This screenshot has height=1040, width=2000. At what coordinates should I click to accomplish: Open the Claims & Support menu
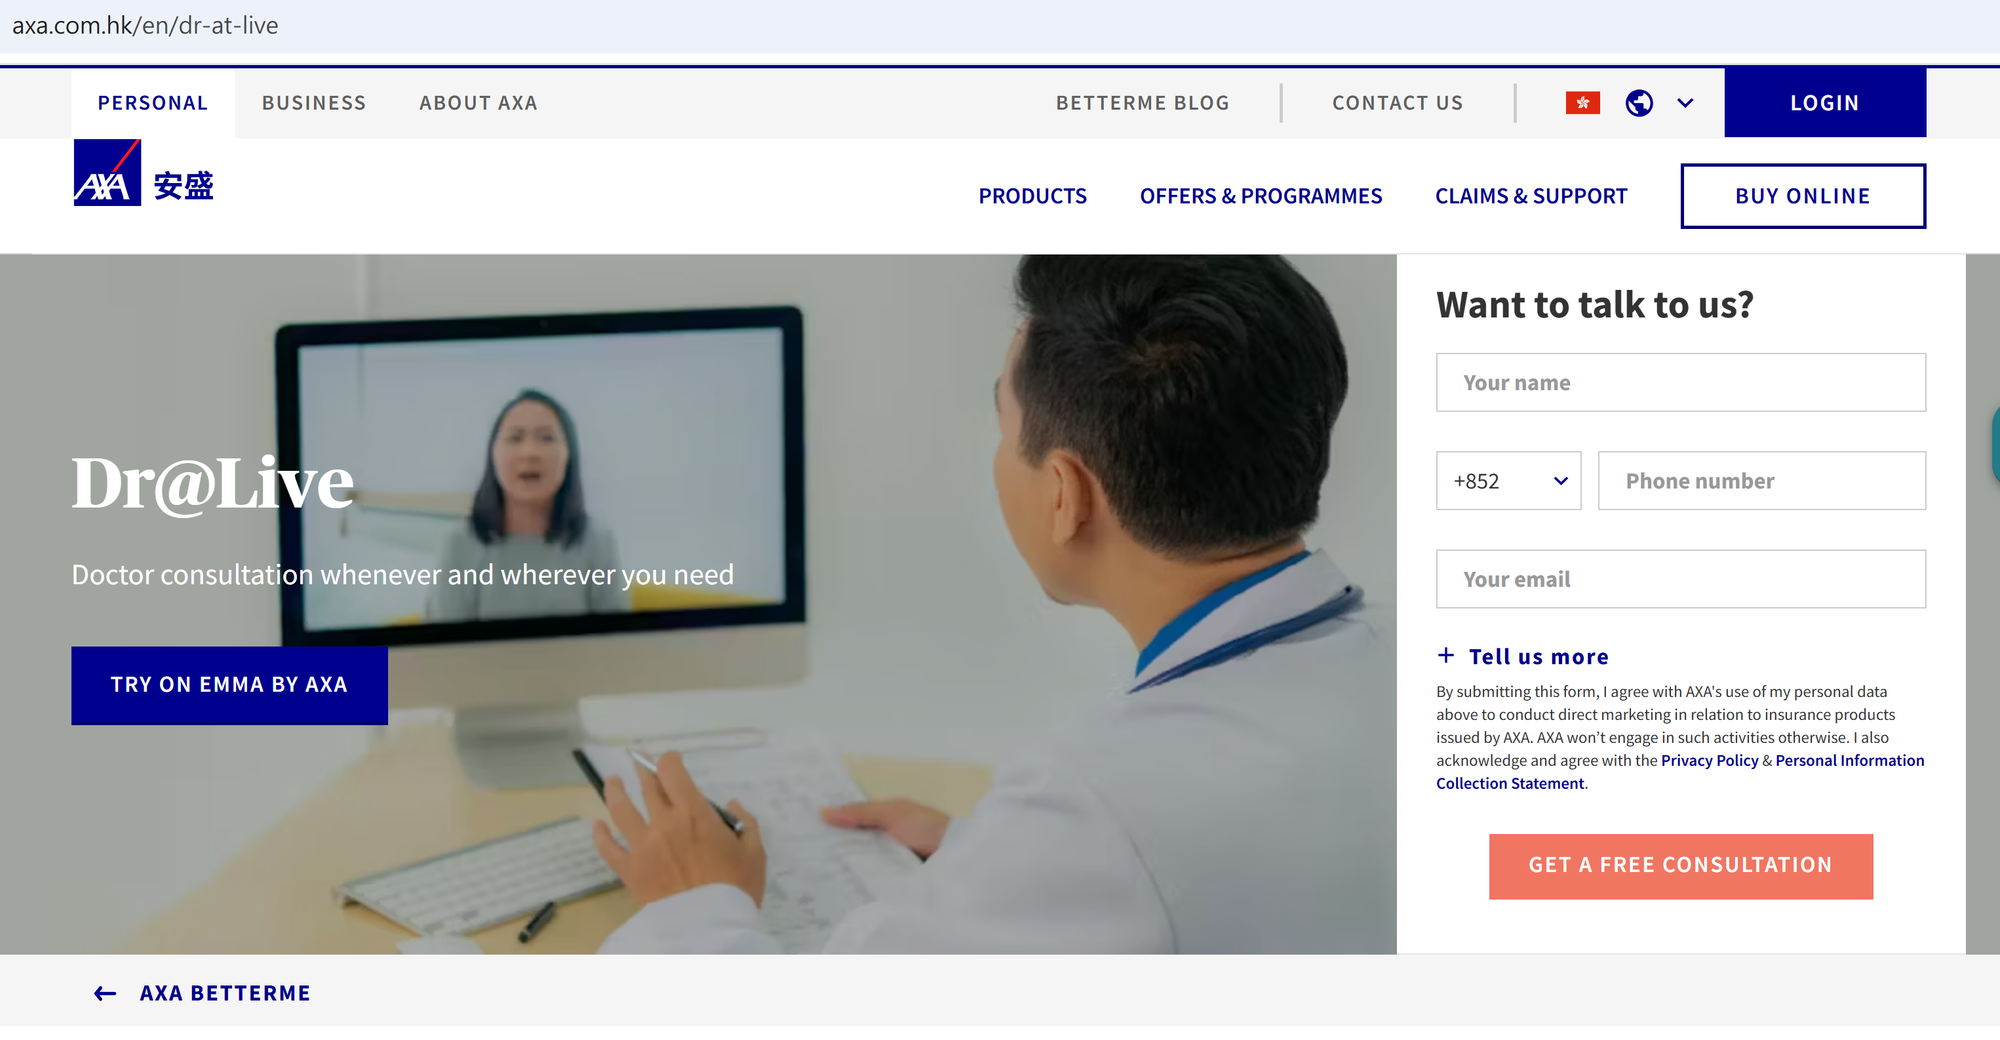point(1531,196)
